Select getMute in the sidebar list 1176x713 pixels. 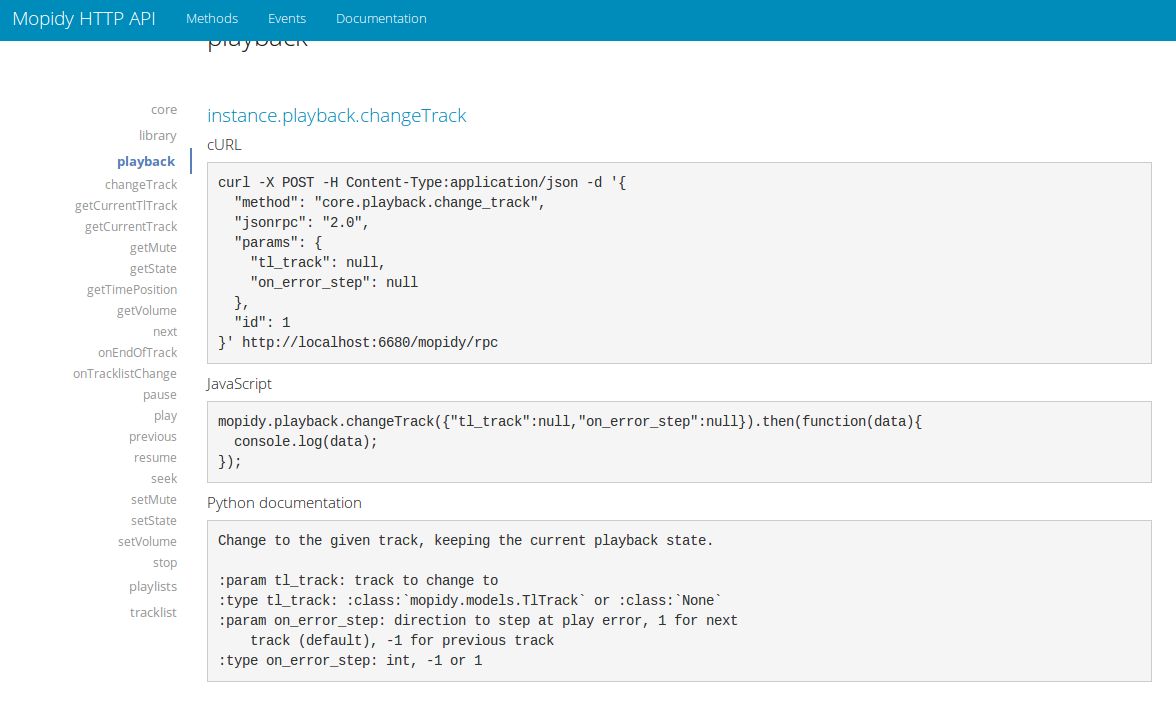153,248
